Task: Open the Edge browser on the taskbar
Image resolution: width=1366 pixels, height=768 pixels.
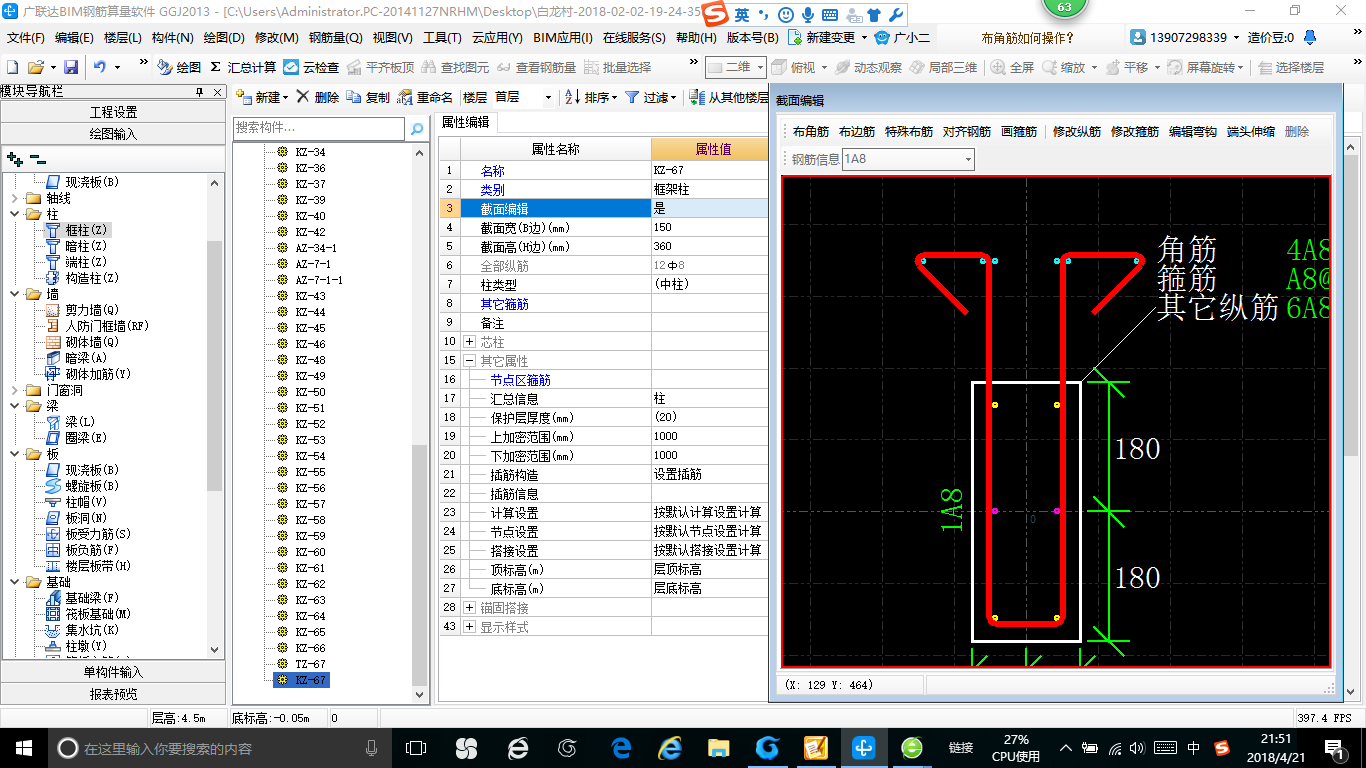Action: 621,747
